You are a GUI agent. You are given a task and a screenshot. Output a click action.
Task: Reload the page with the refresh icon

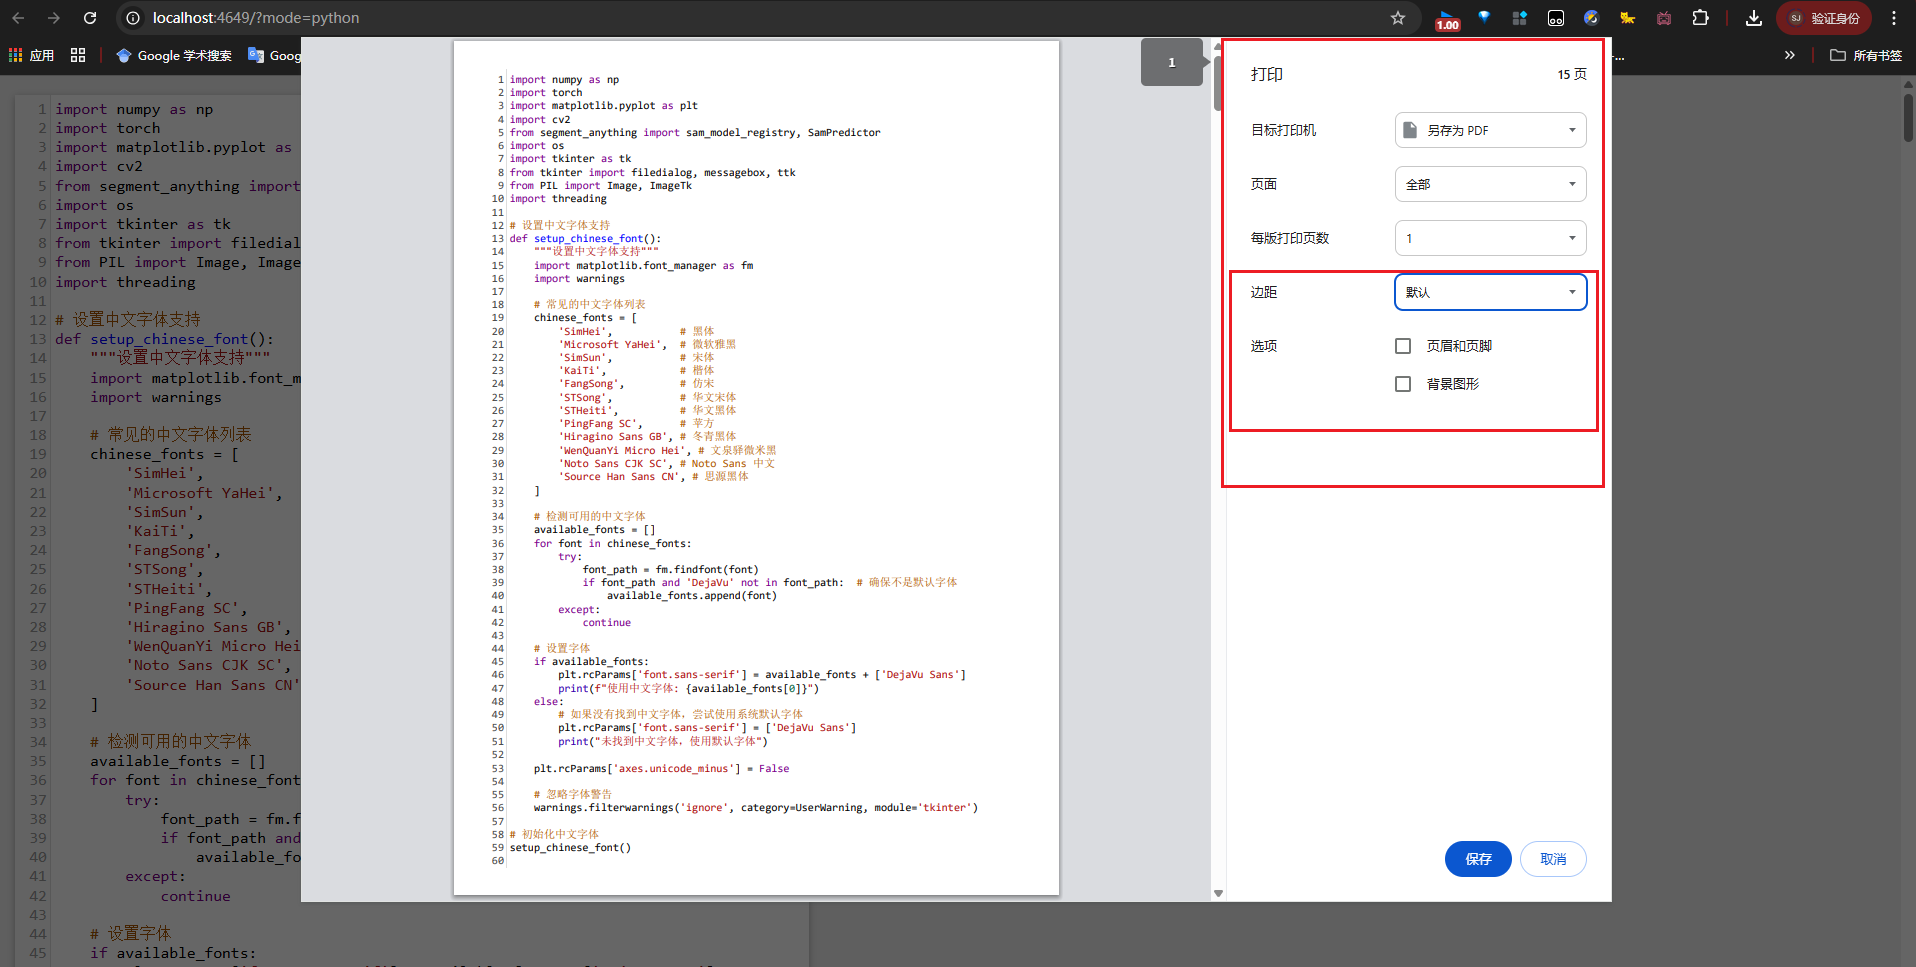coord(90,18)
